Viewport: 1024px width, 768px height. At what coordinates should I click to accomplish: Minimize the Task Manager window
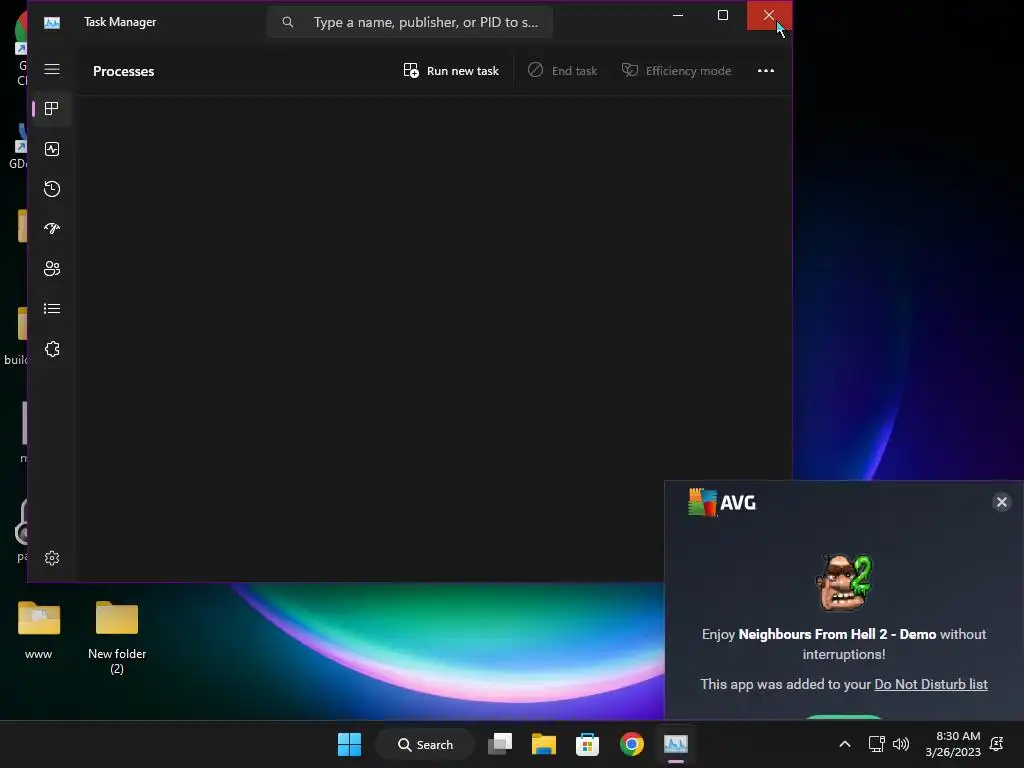678,15
